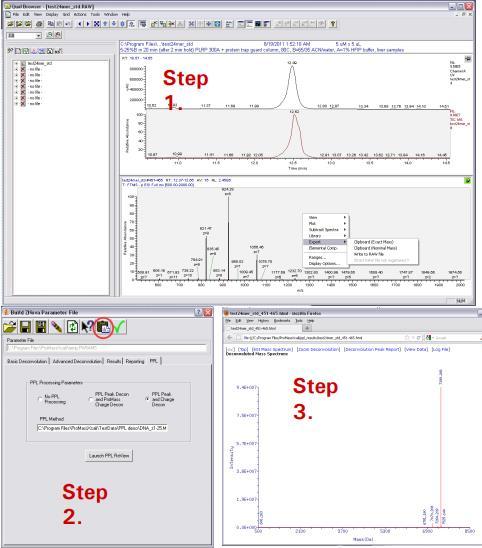Switch to the Results tab
The image size is (482, 548).
pos(114,361)
